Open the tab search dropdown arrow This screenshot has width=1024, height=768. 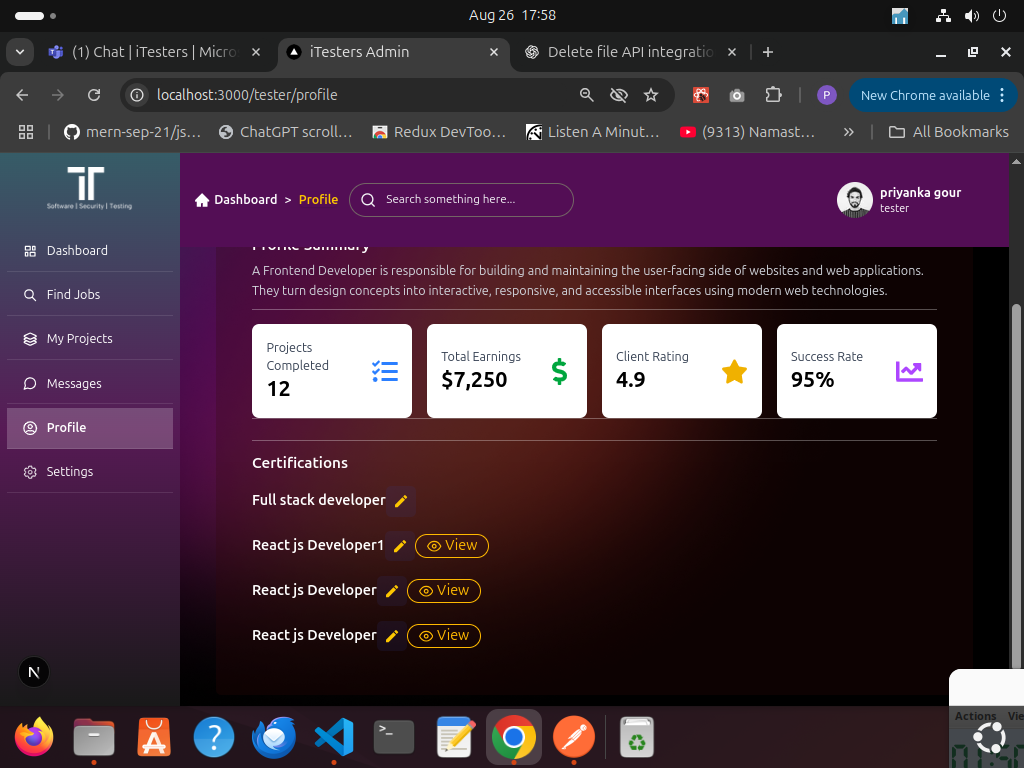(19, 52)
